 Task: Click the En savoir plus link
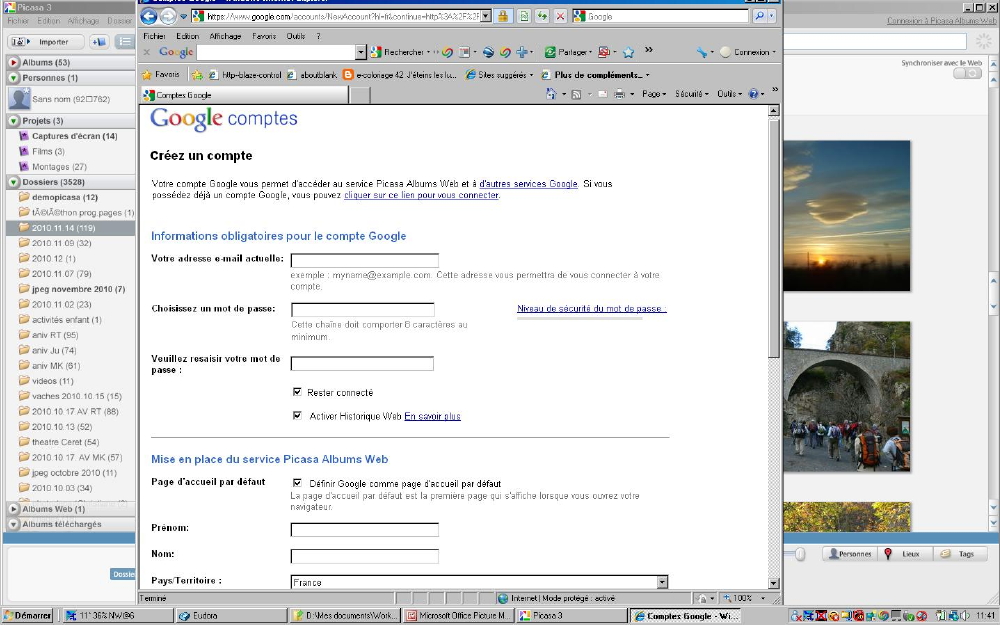click(x=432, y=416)
